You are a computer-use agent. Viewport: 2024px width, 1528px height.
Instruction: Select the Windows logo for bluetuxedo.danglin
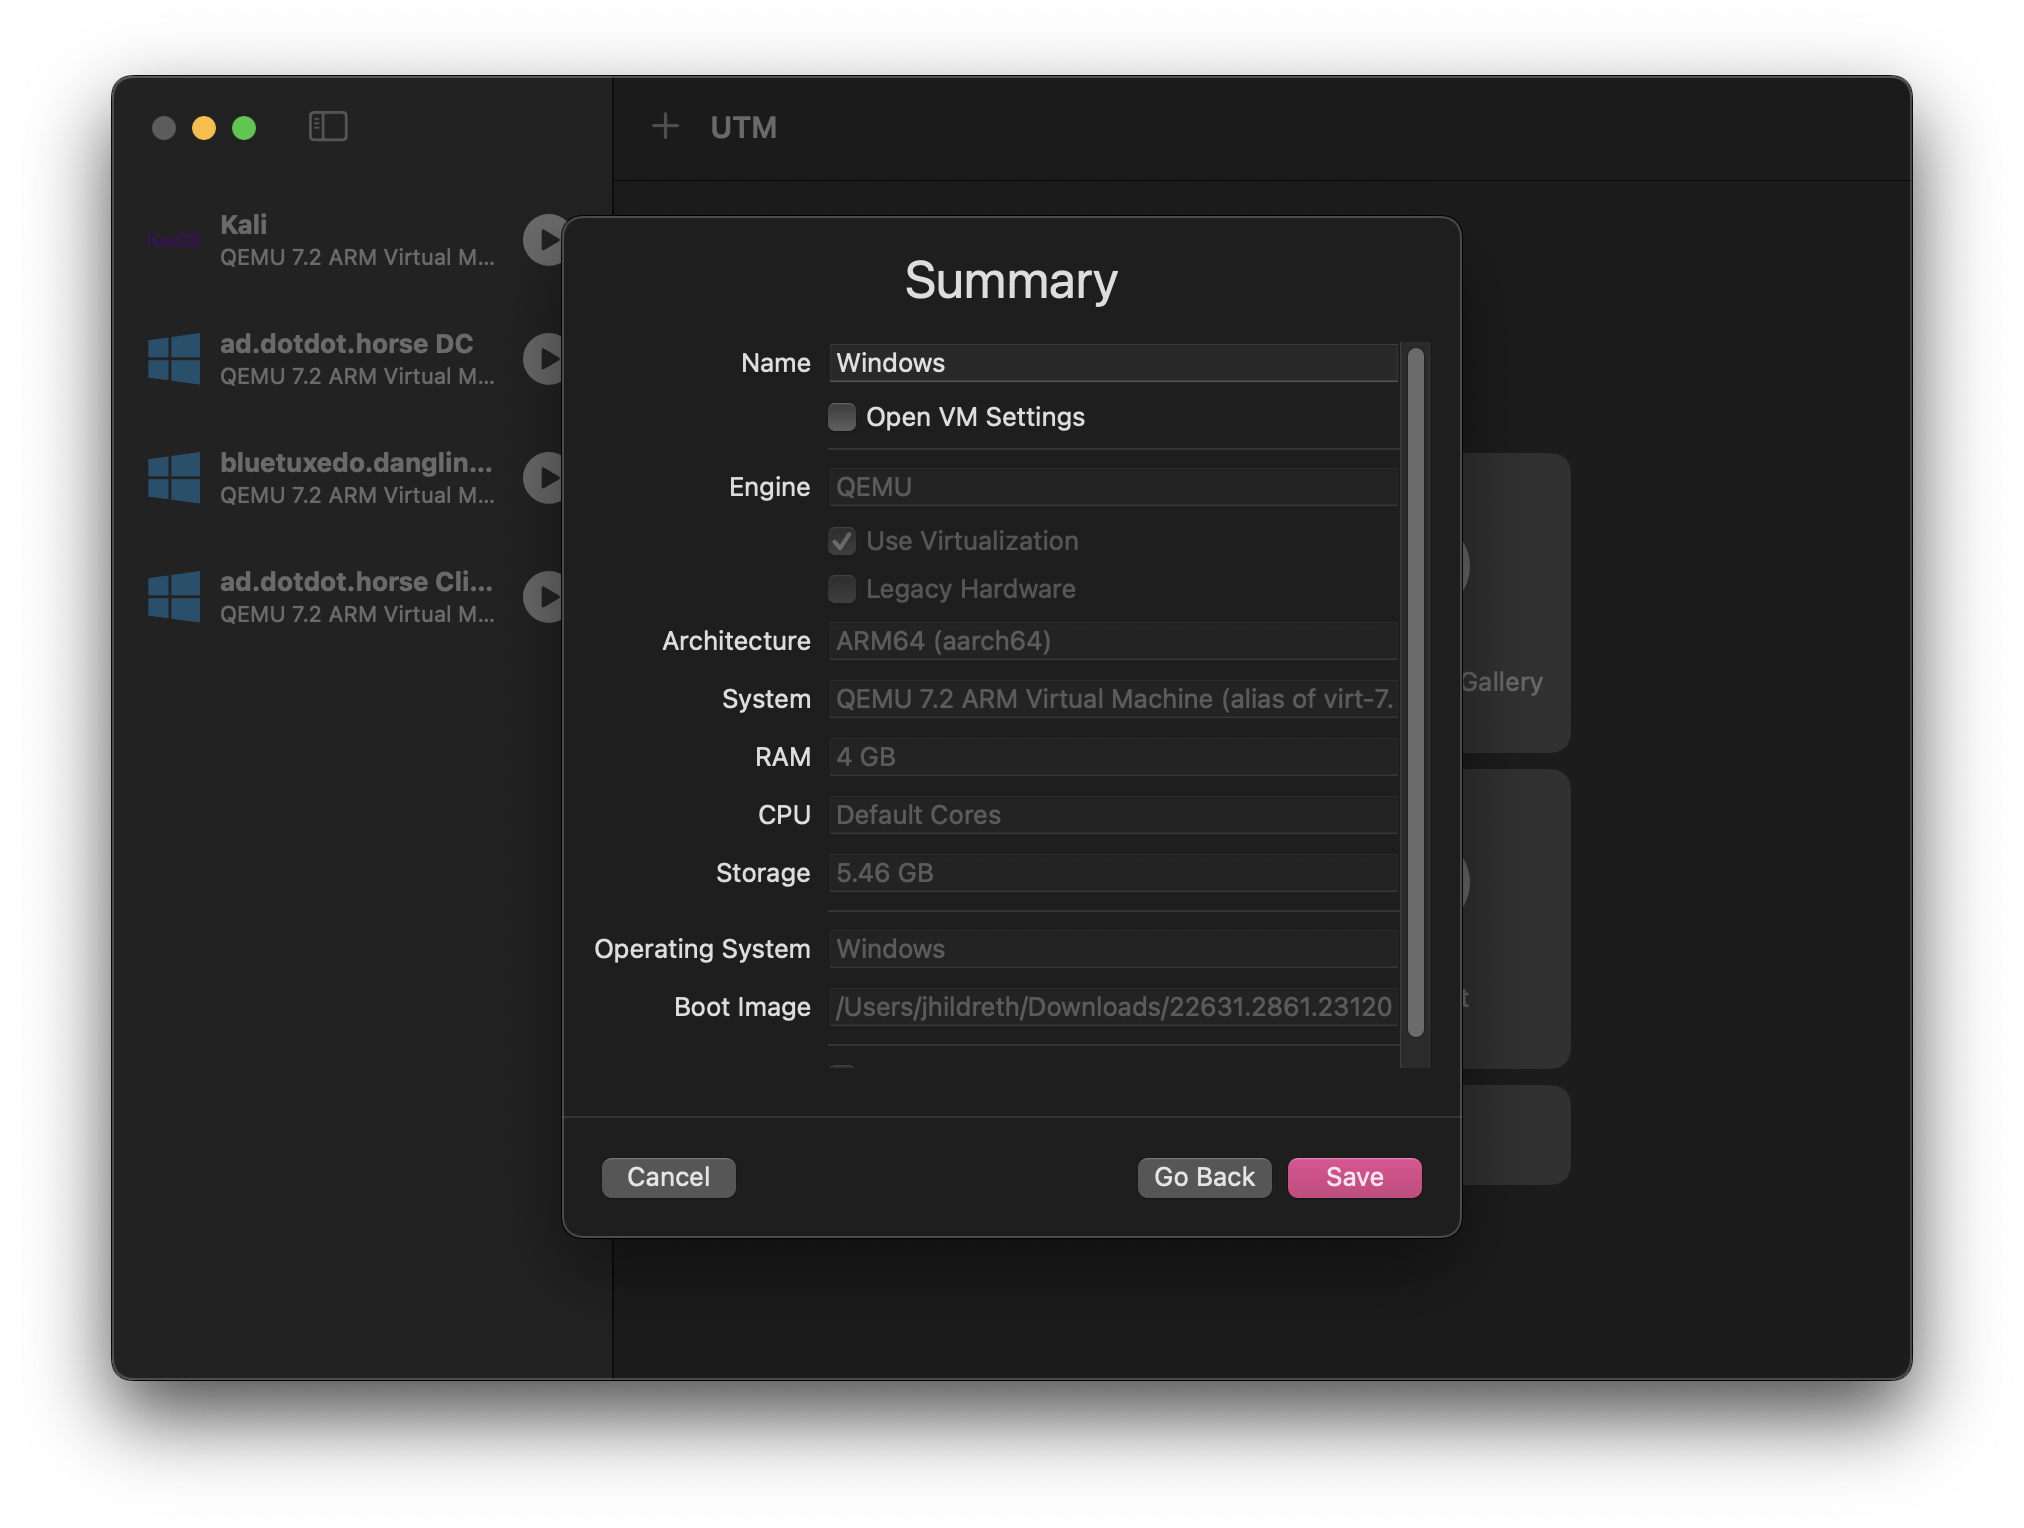[174, 478]
